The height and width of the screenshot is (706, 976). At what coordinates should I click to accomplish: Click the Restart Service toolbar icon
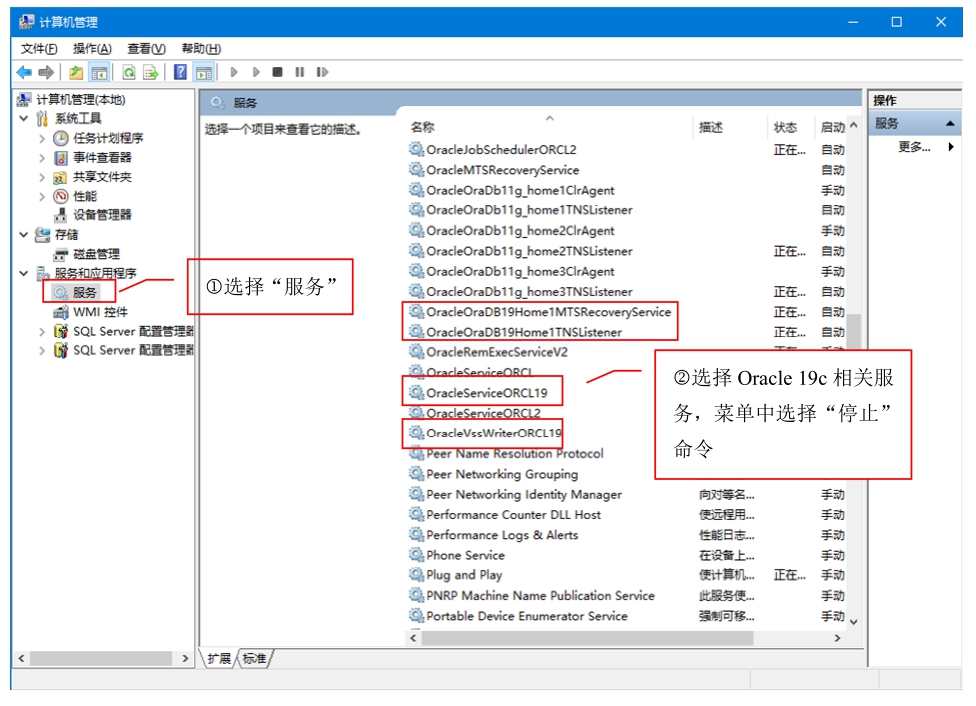pyautogui.click(x=322, y=72)
